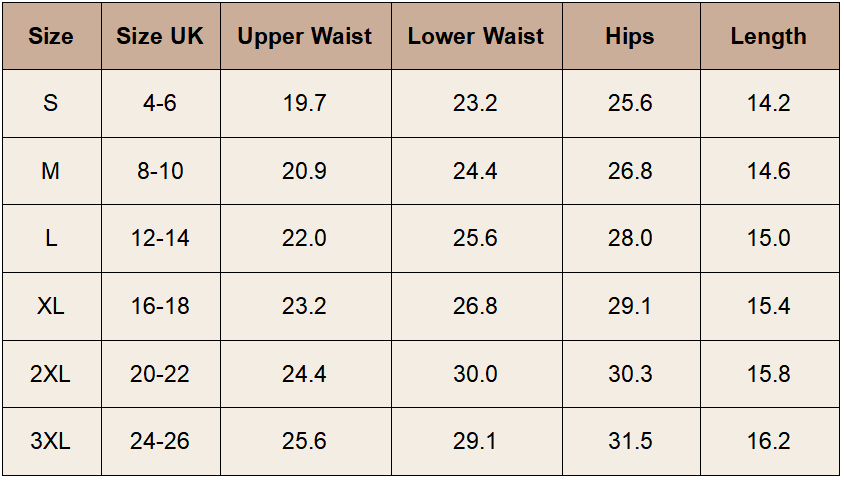Click the XL size row label
This screenshot has width=844, height=481.
point(51,306)
